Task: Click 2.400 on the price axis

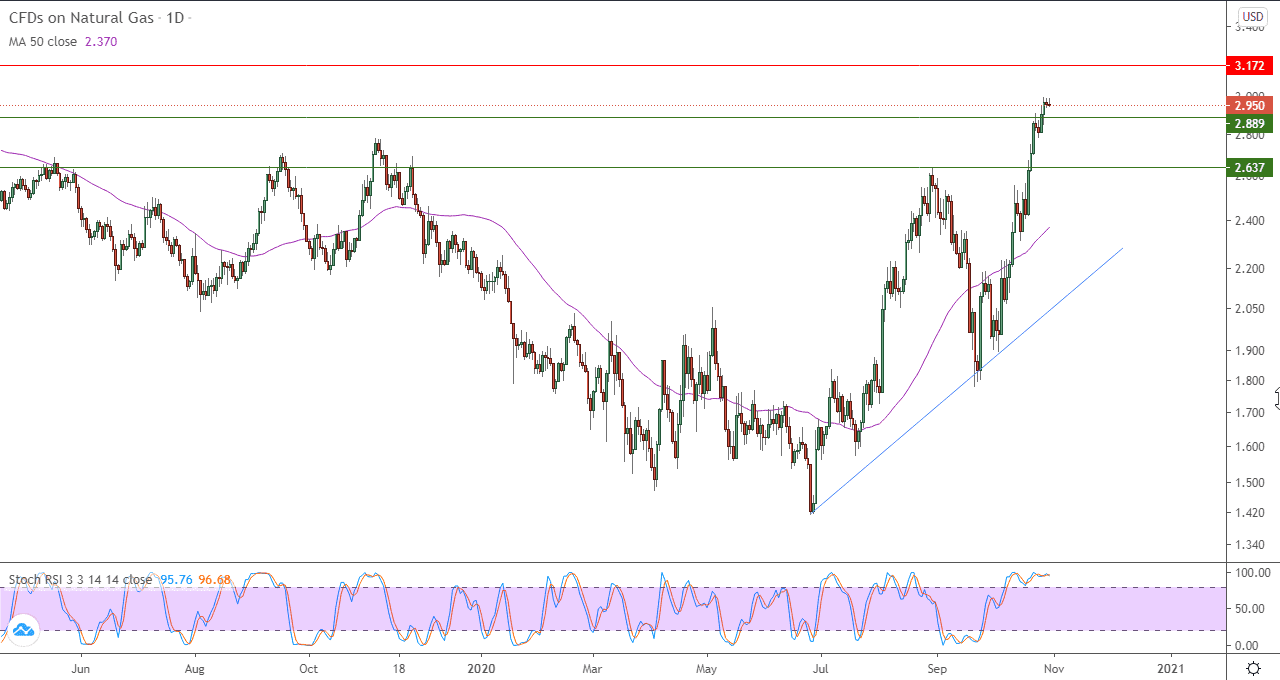Action: [1250, 221]
